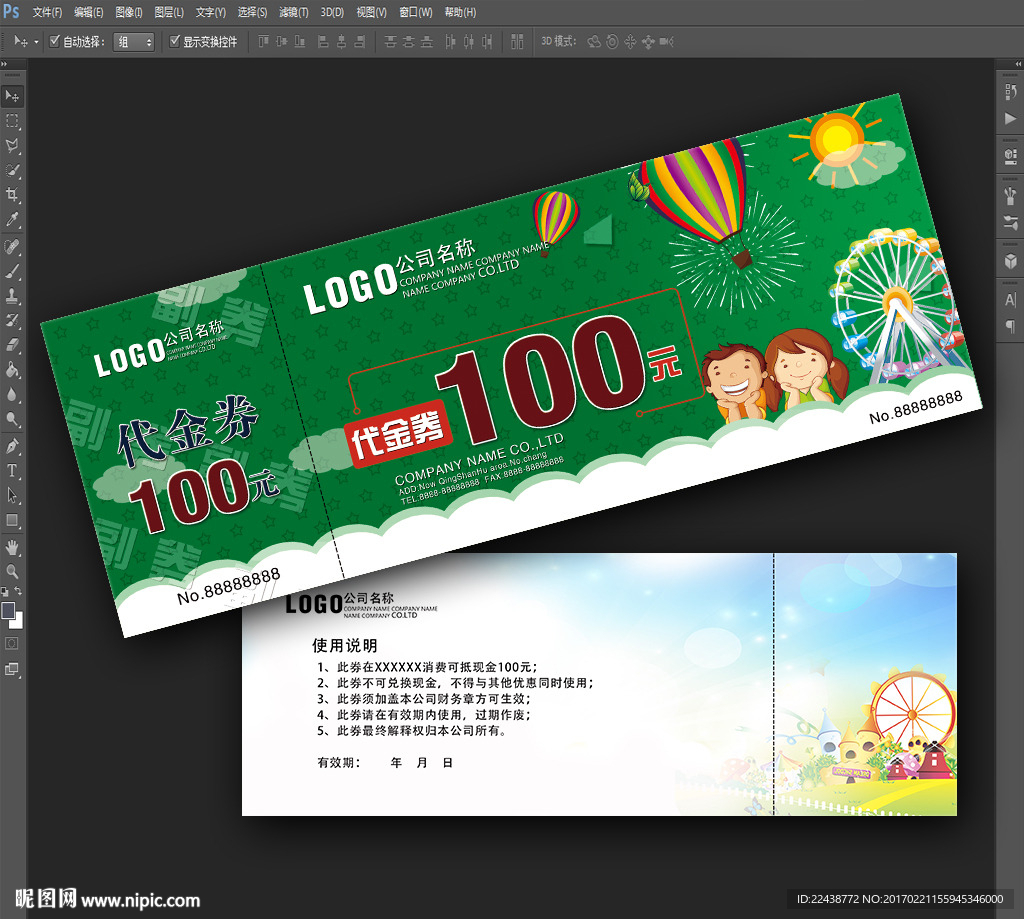Select the Brush tool
This screenshot has height=919, width=1024.
[12, 272]
